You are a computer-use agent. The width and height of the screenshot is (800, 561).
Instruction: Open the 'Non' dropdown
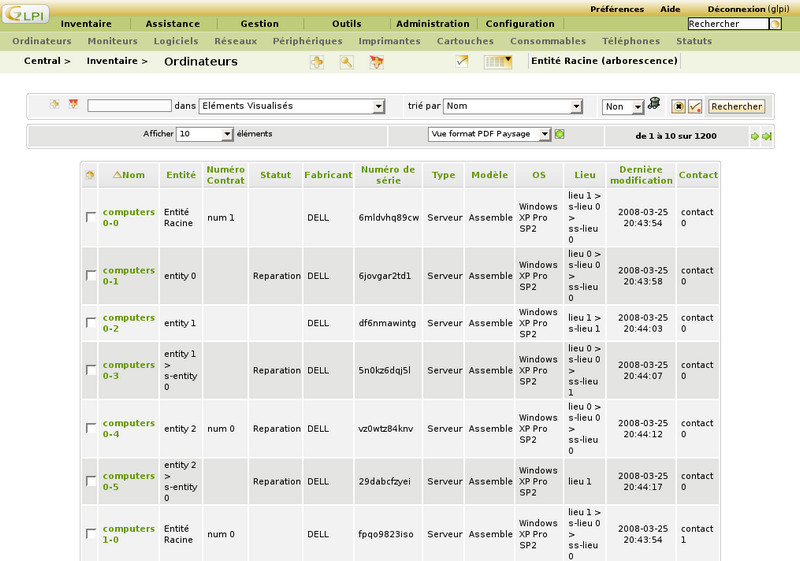pos(623,107)
